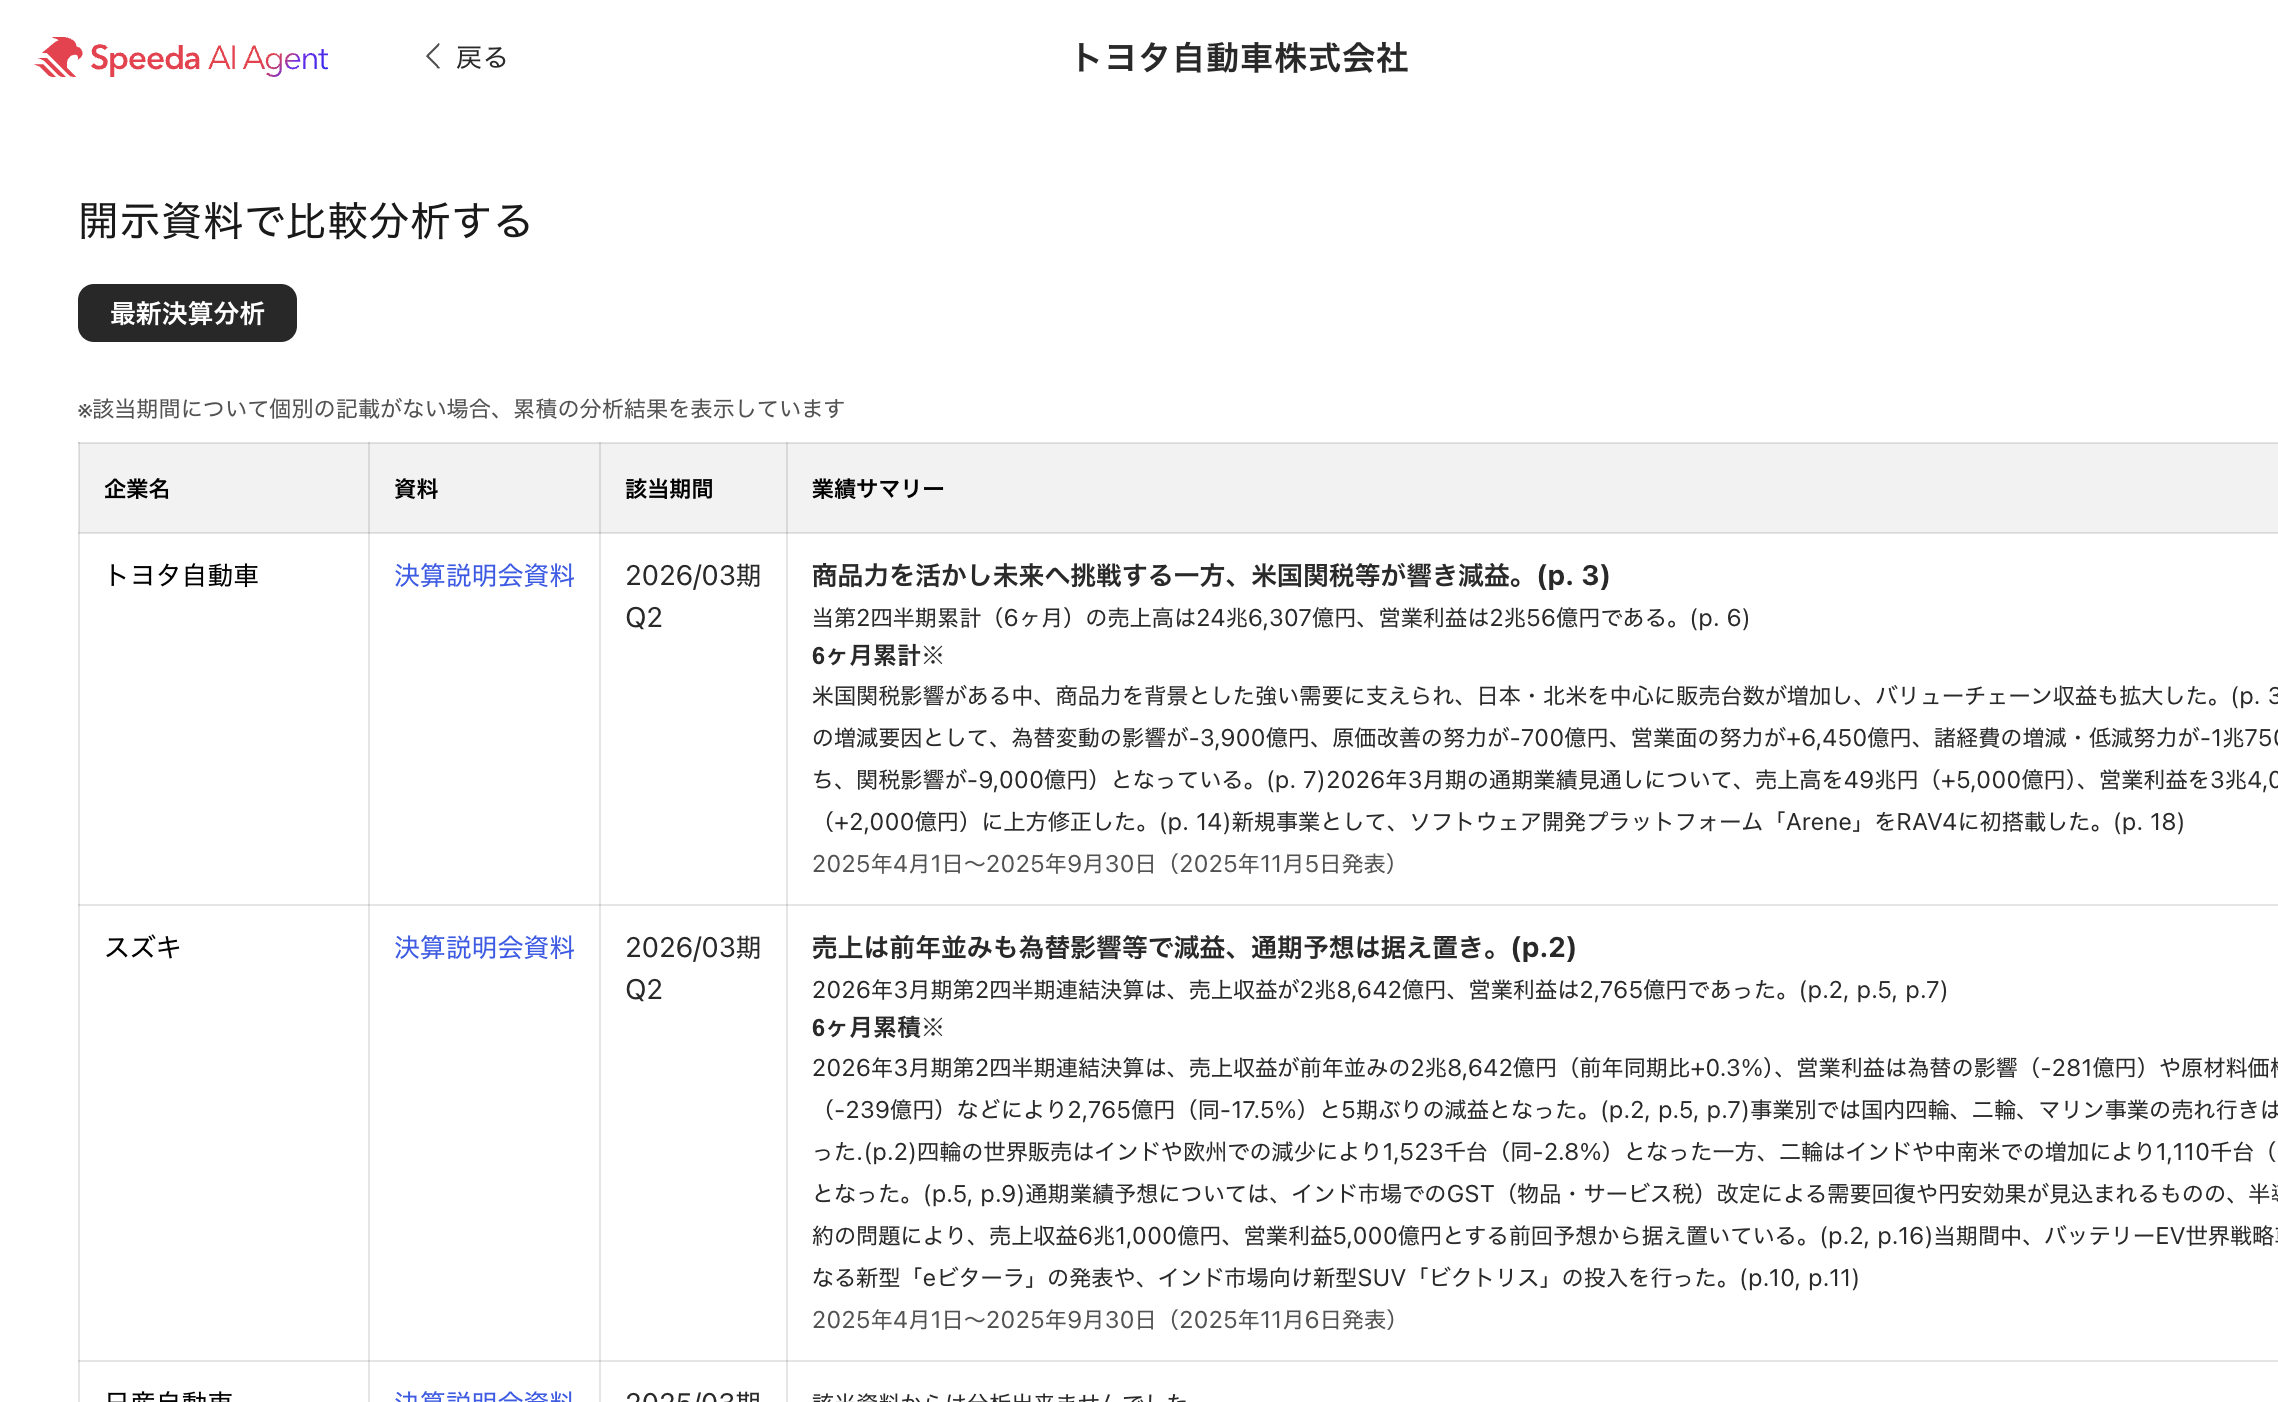2278x1402 pixels.
Task: Select the トヨタ自動車 company name cell
Action: 182,576
